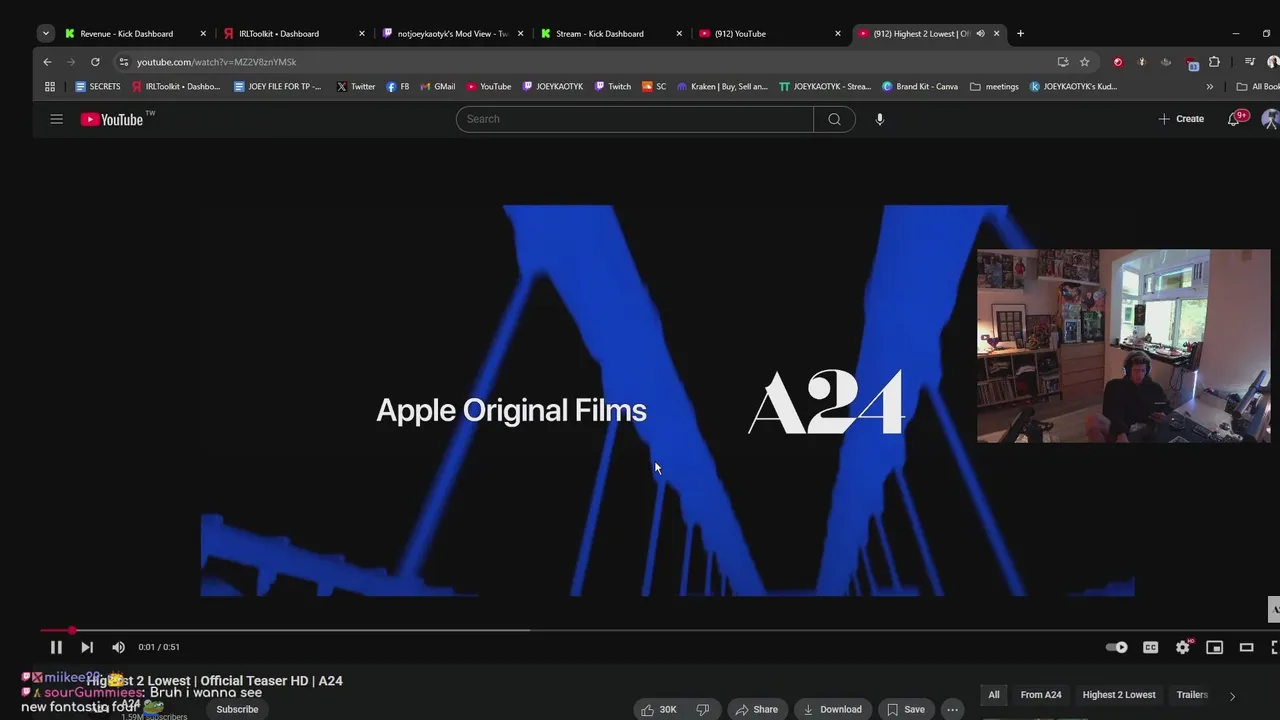Screen dimensions: 1280x720
Task: Go back in browser history
Action: (47, 62)
